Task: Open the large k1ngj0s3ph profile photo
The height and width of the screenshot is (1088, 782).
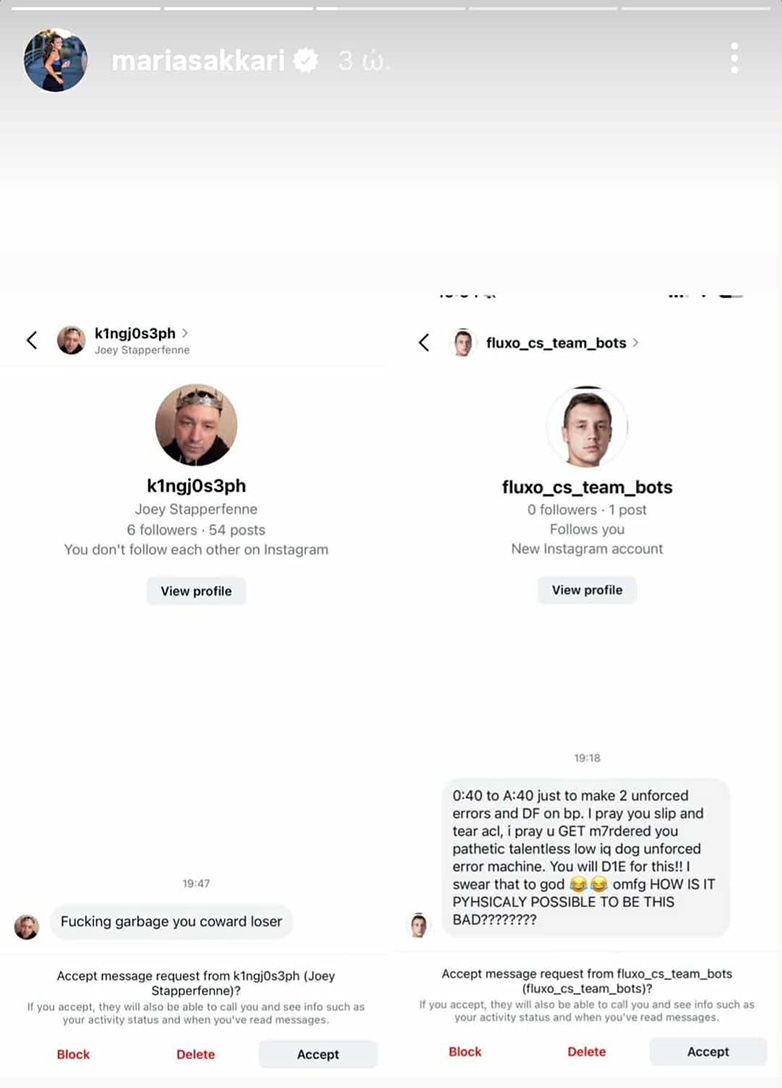Action: pyautogui.click(x=196, y=425)
